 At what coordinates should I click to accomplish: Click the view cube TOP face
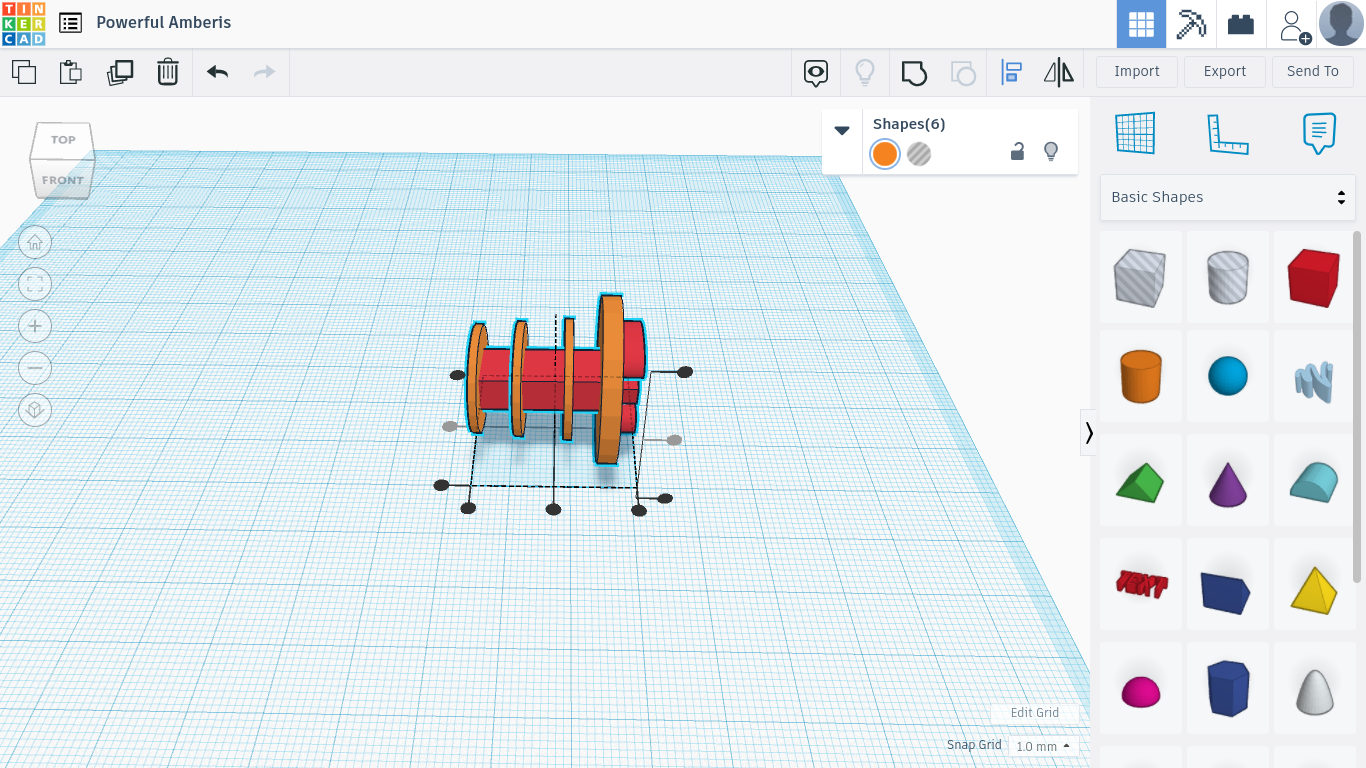tap(63, 140)
